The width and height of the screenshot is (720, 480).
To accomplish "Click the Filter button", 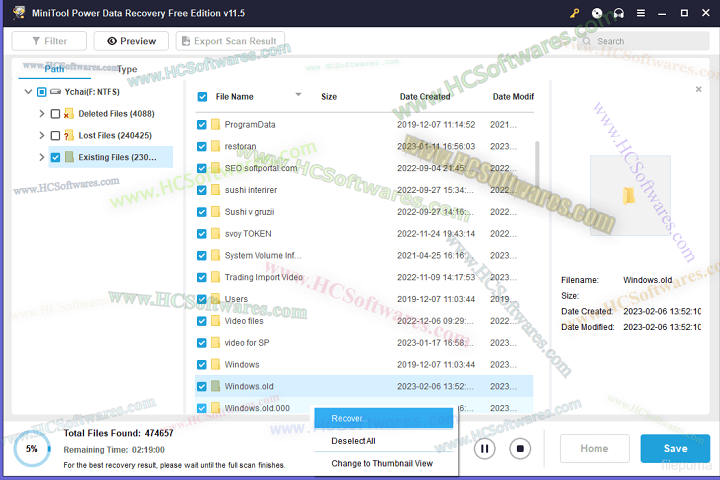I will pos(49,41).
